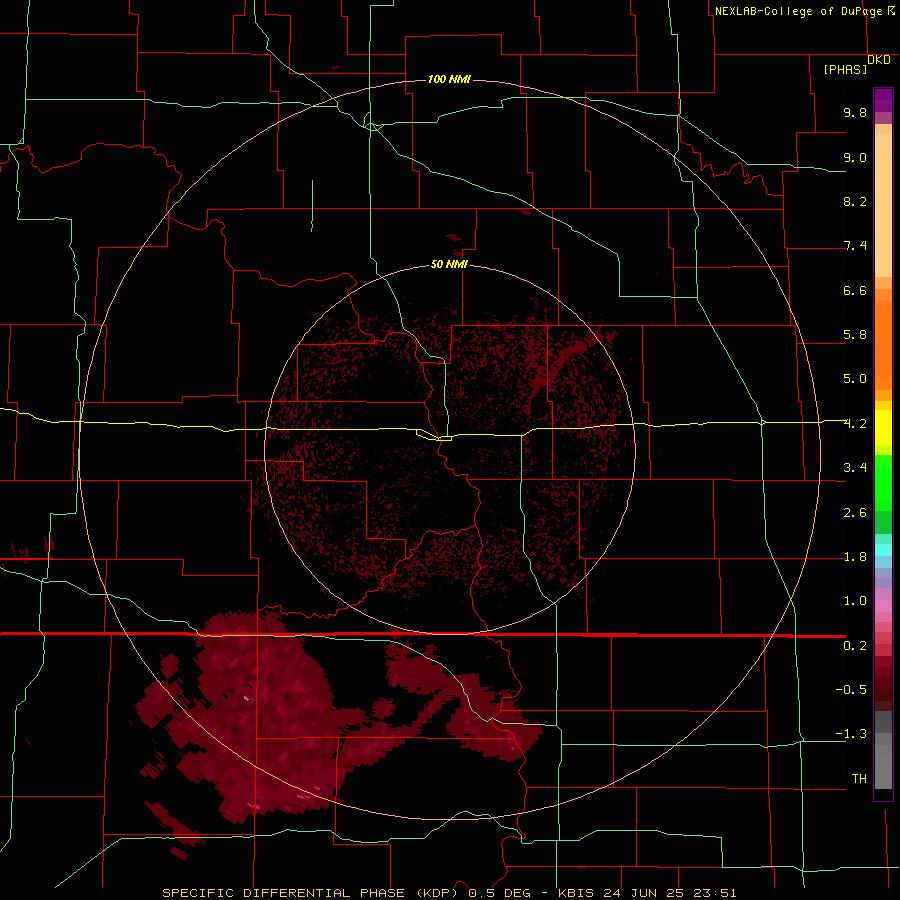Click the 24 JUN 25 date in the caption
The image size is (900, 900).
coord(646,893)
